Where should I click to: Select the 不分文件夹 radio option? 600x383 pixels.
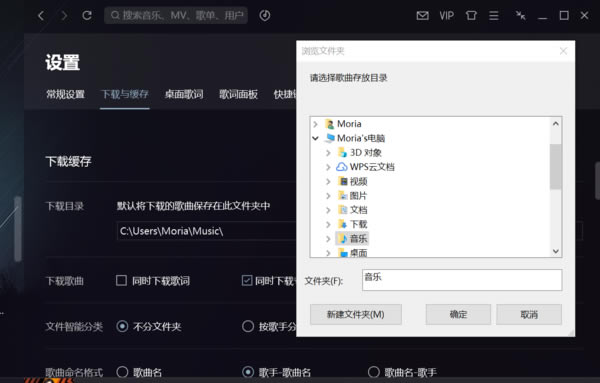click(x=122, y=326)
